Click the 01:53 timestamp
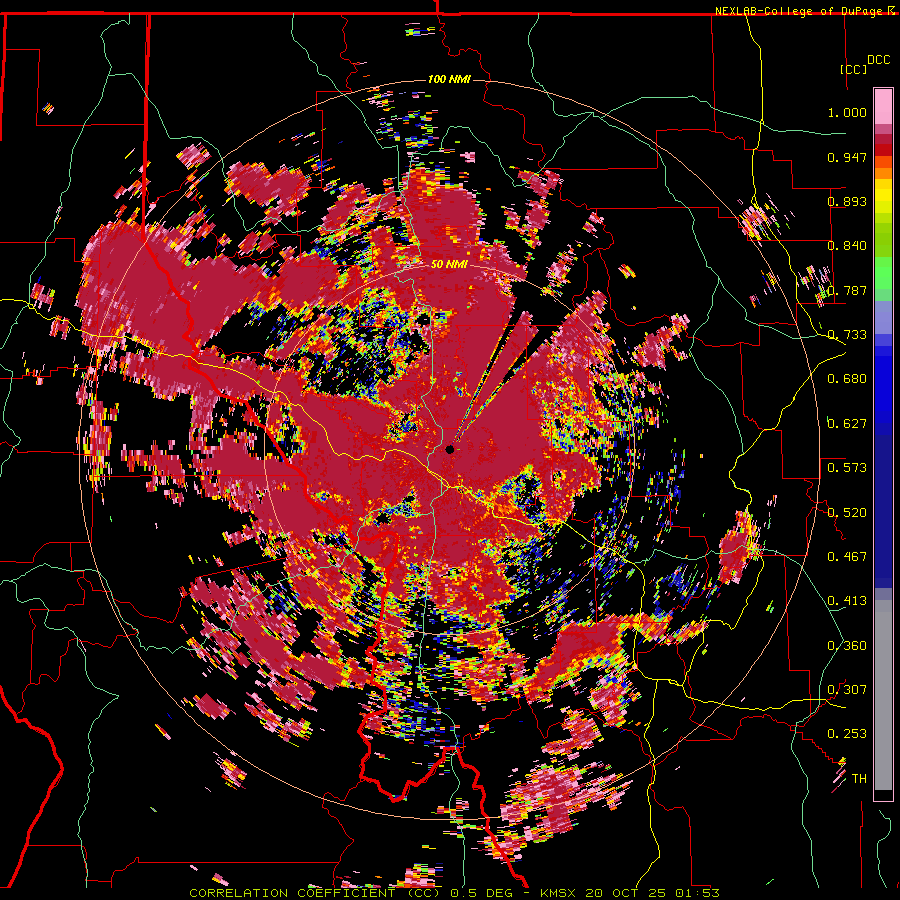Viewport: 900px width, 900px height. pyautogui.click(x=697, y=893)
